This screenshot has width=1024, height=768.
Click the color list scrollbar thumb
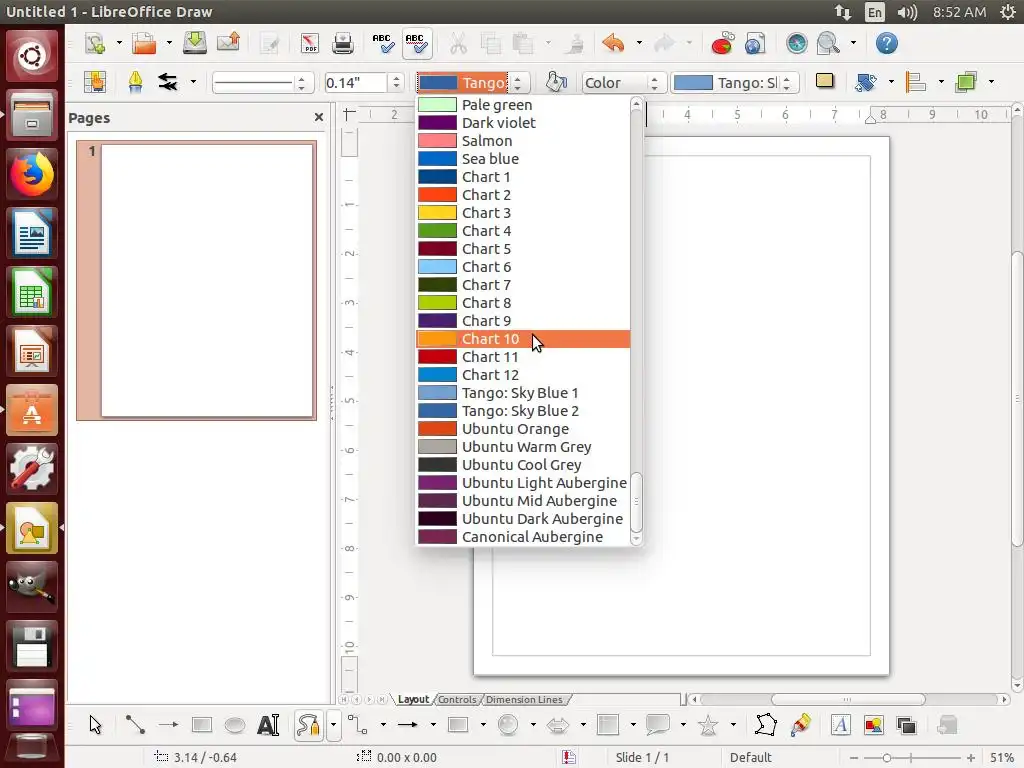point(636,502)
